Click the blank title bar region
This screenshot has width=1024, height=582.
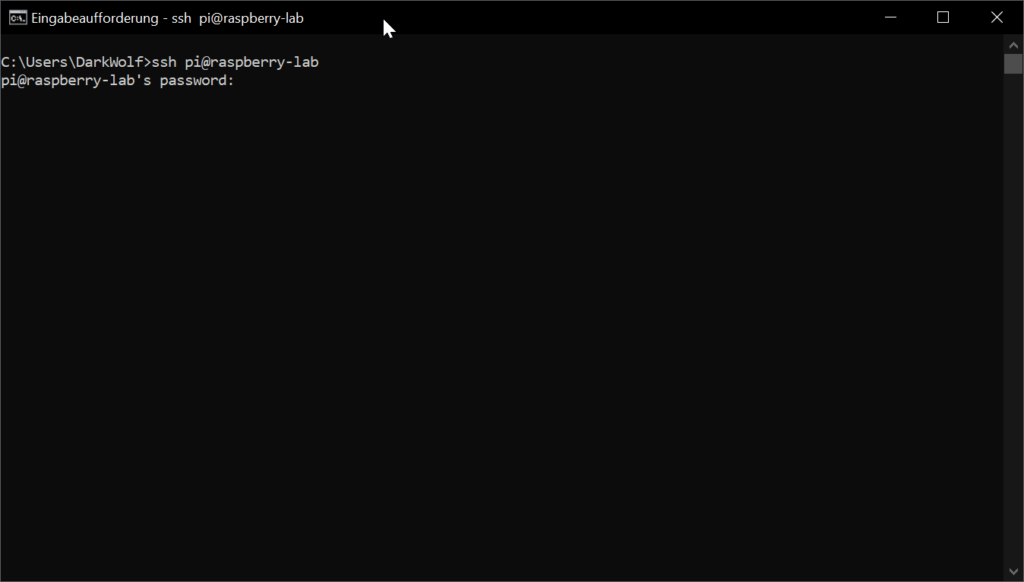pos(600,17)
